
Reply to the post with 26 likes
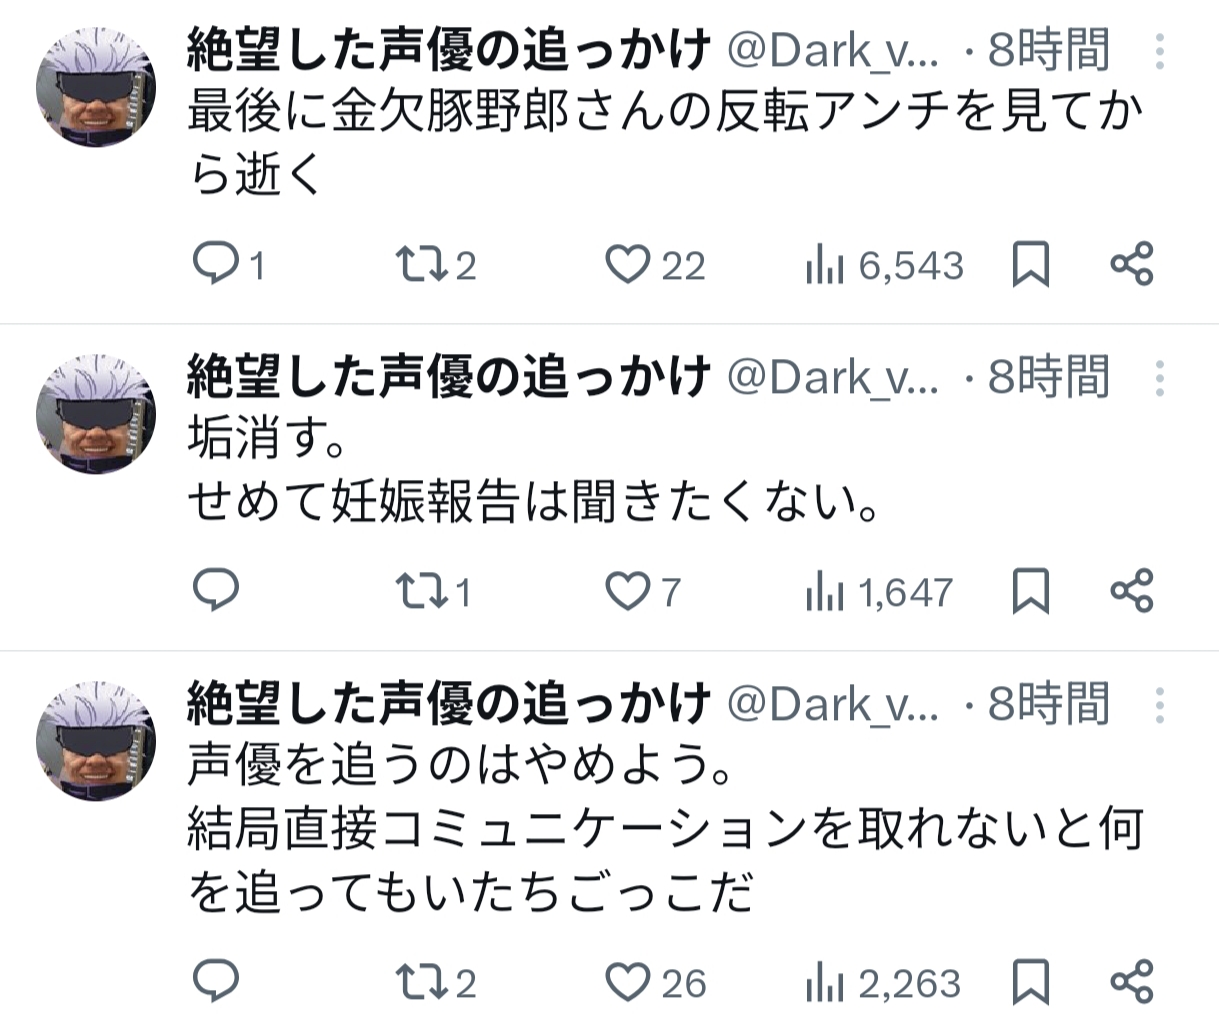tap(214, 982)
